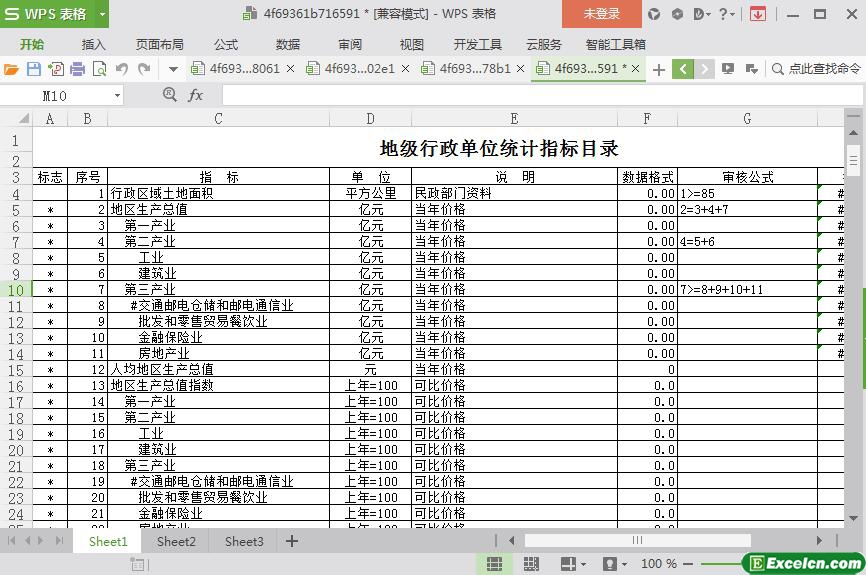Close the 4f693...8061 document tab
866x575 pixels.
coord(291,69)
